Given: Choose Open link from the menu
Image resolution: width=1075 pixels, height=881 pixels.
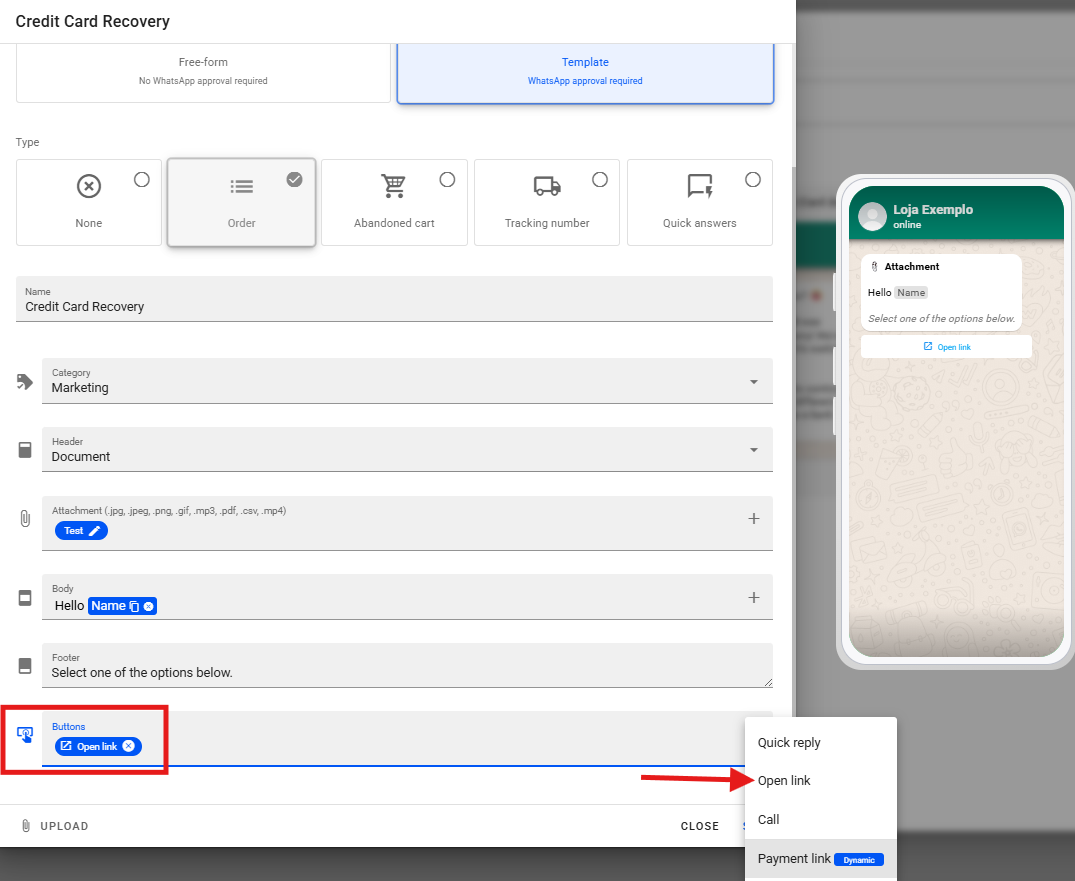Looking at the screenshot, I should click(x=784, y=781).
